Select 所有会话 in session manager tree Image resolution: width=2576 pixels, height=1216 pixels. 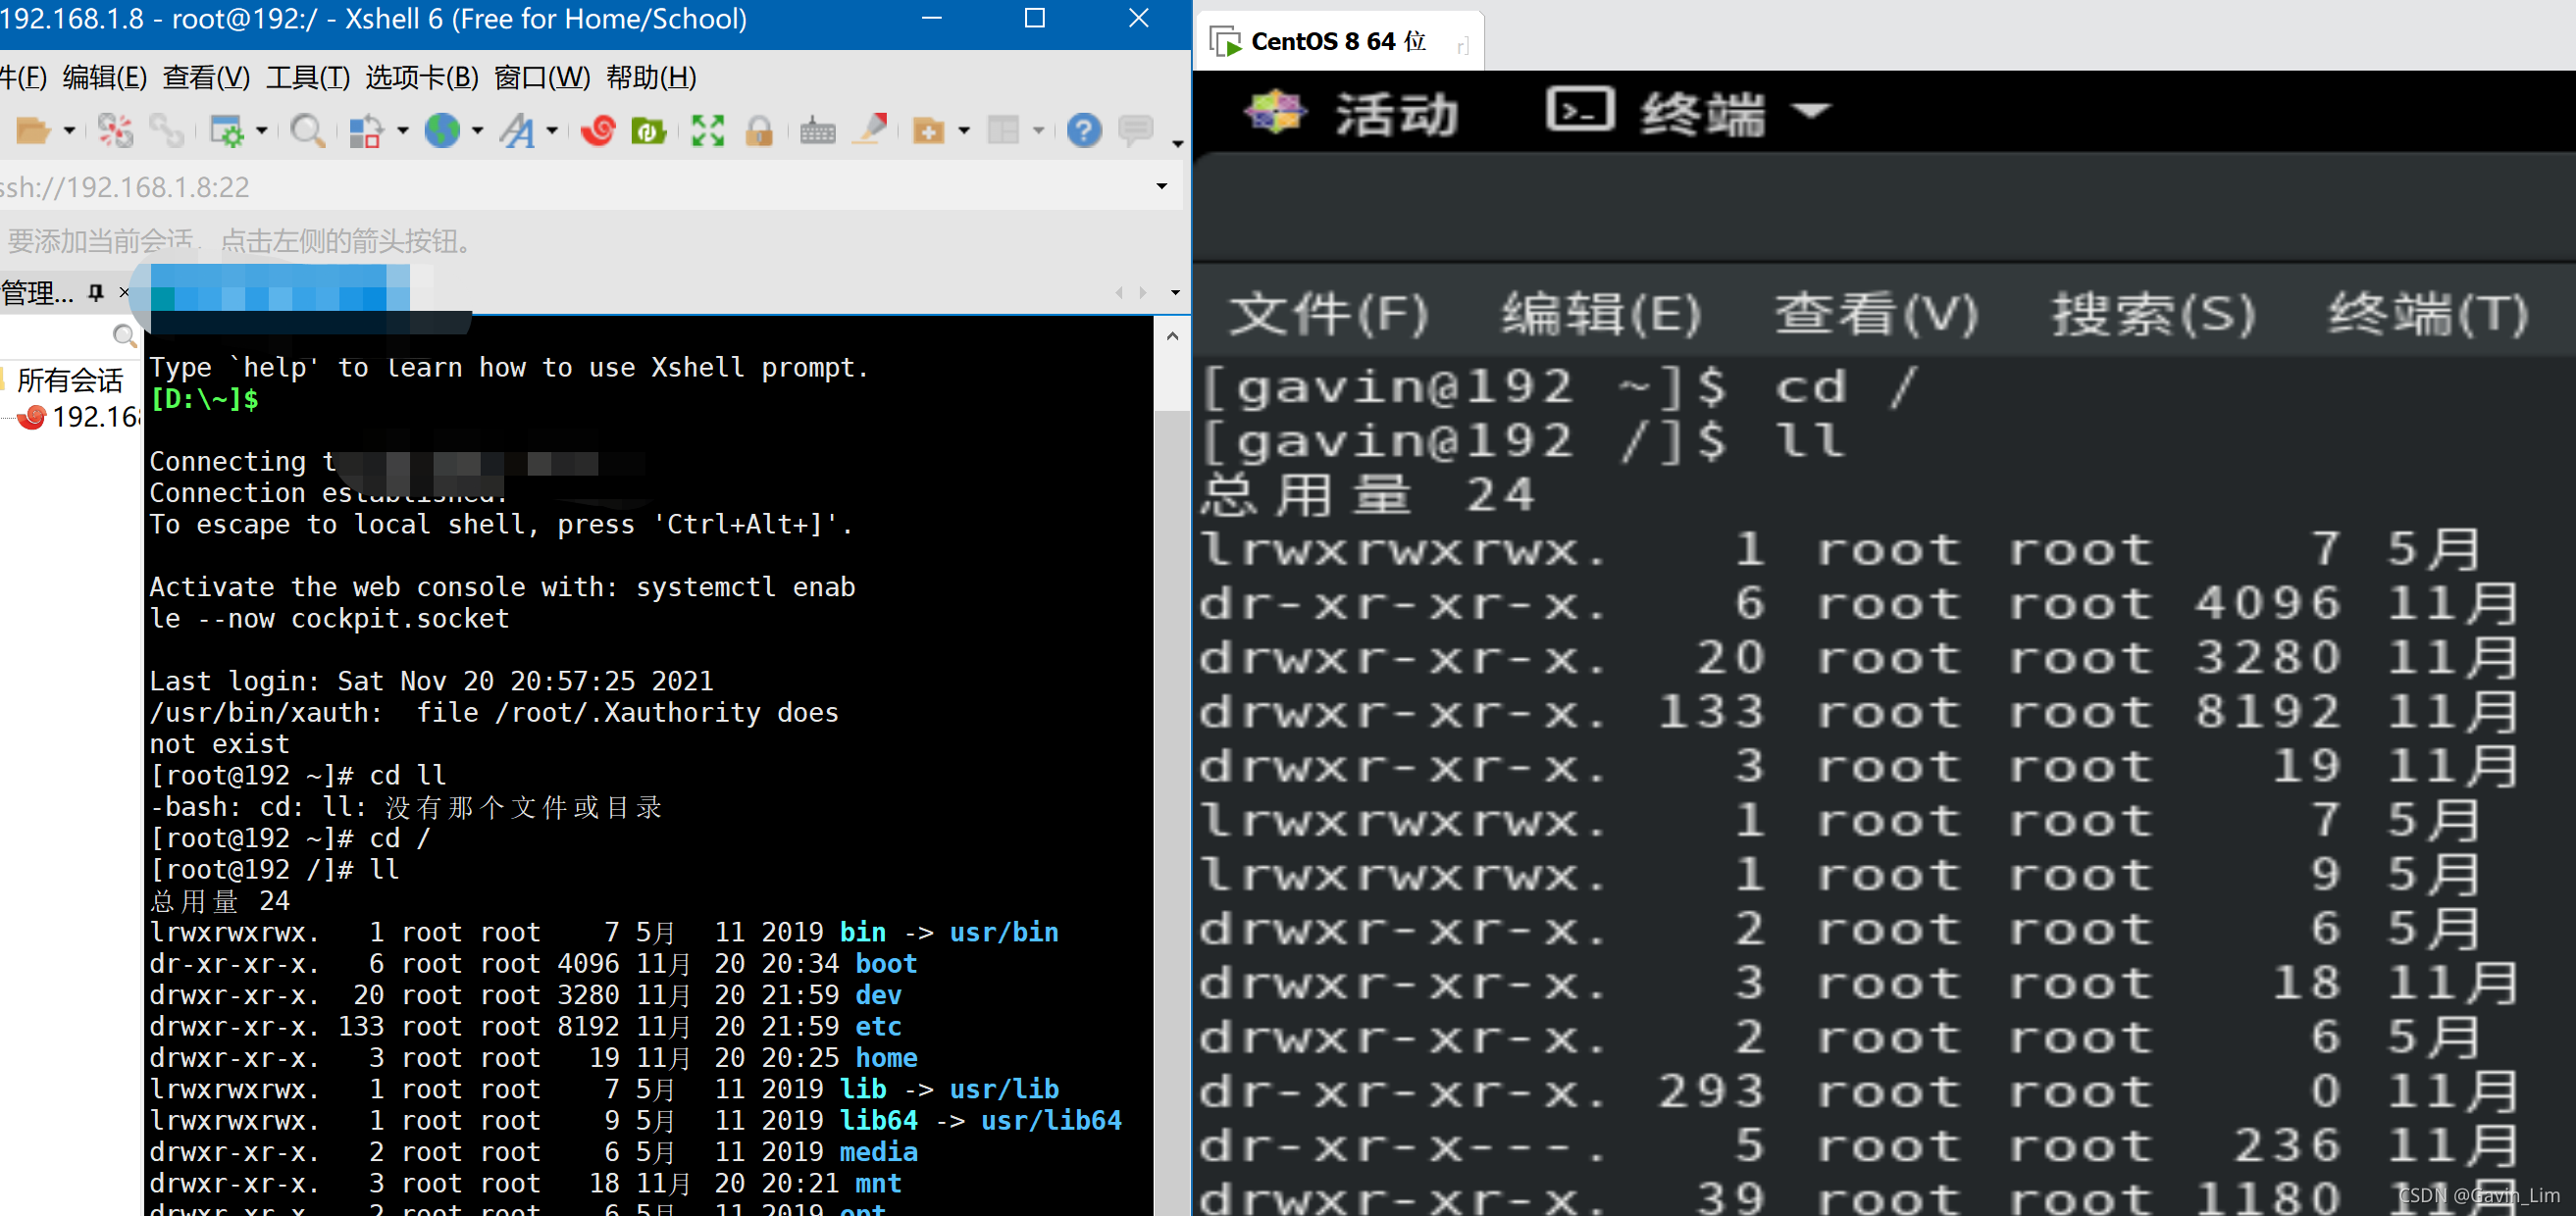(69, 380)
